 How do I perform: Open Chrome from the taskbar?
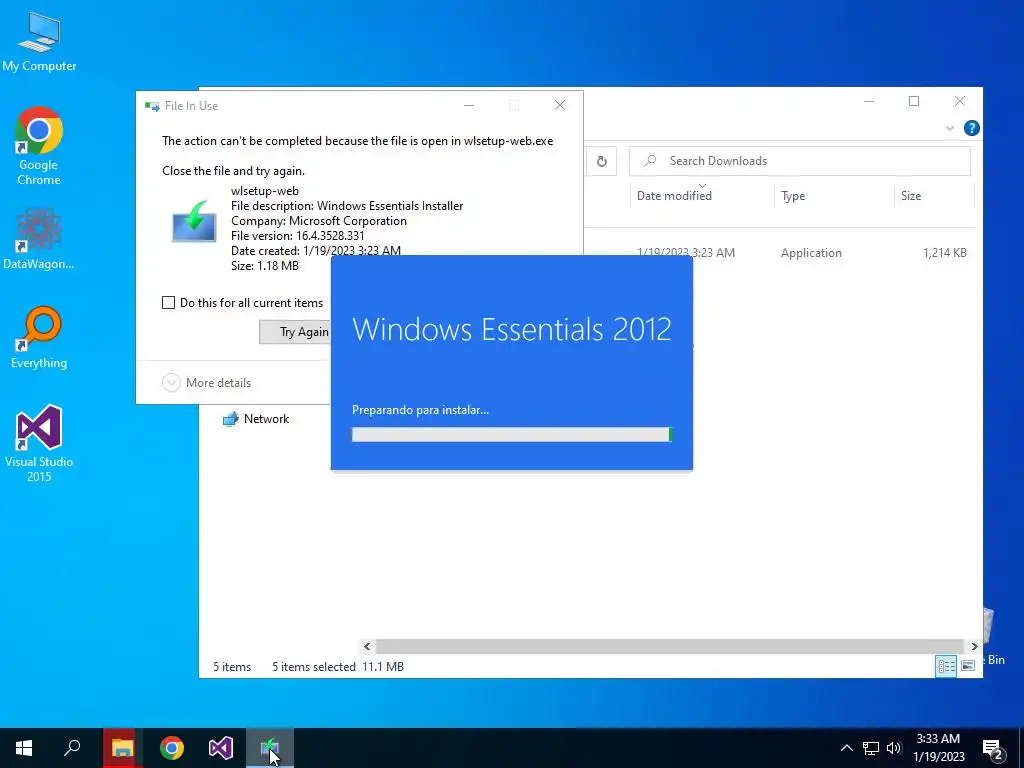pyautogui.click(x=172, y=748)
